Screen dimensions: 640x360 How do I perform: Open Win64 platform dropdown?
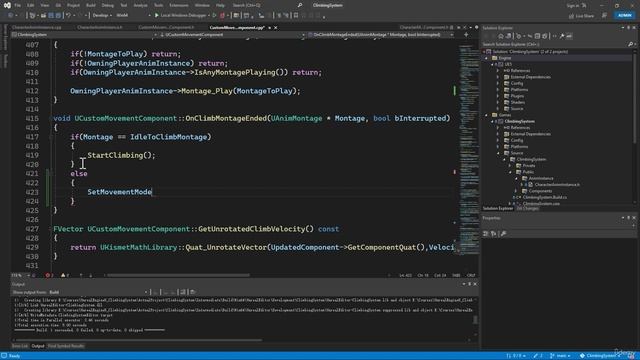pos(133,16)
